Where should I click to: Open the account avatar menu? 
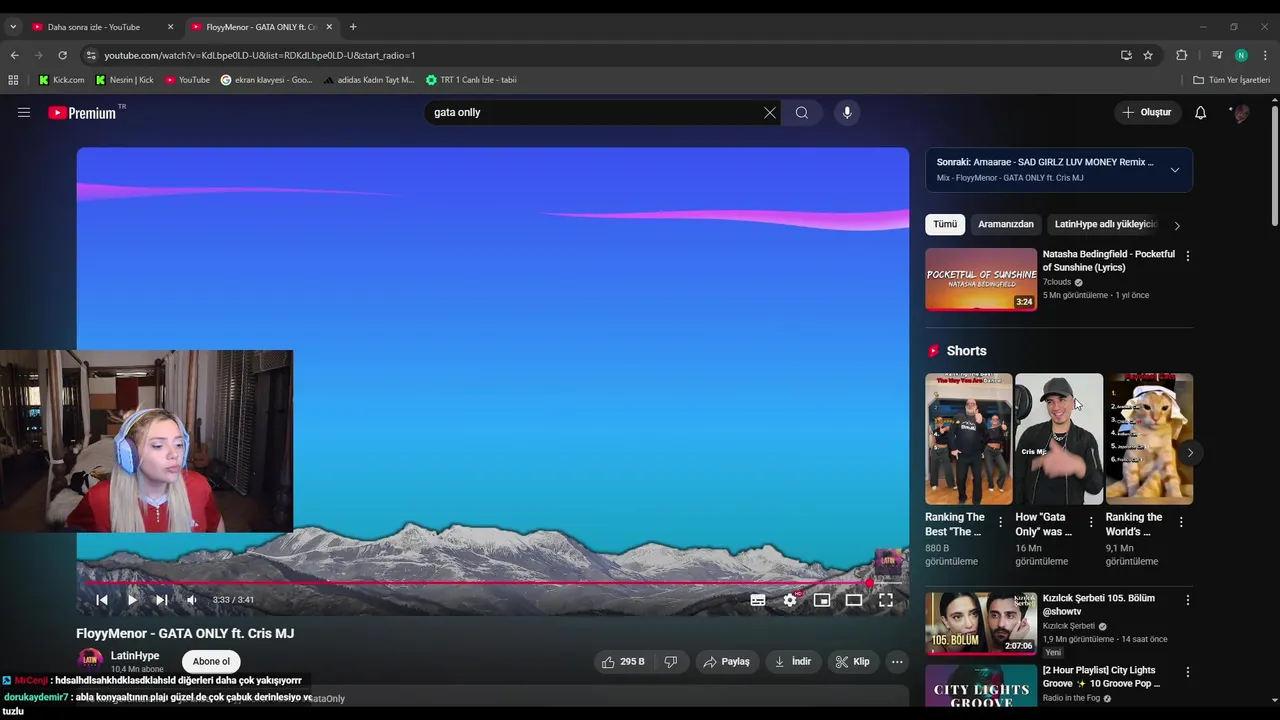click(1241, 113)
